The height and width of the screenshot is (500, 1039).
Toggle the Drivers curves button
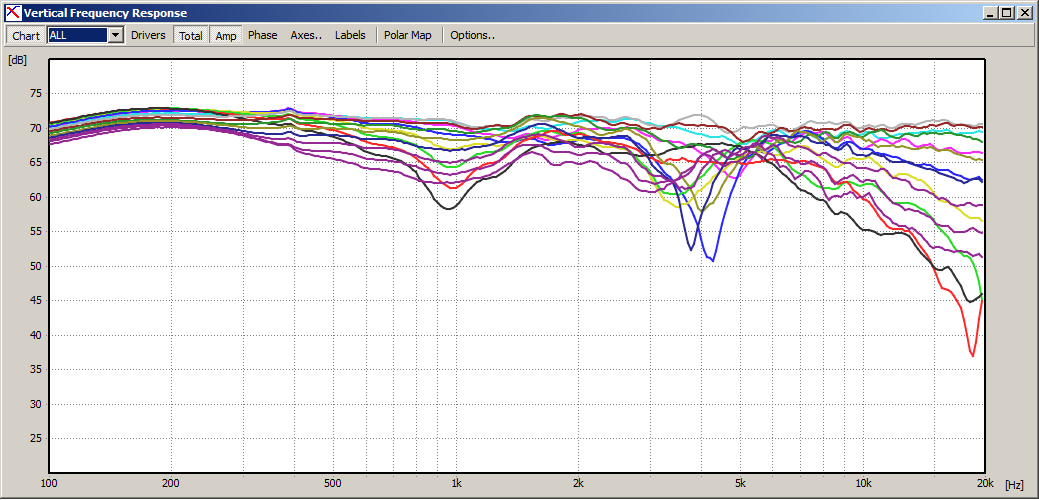click(x=148, y=35)
